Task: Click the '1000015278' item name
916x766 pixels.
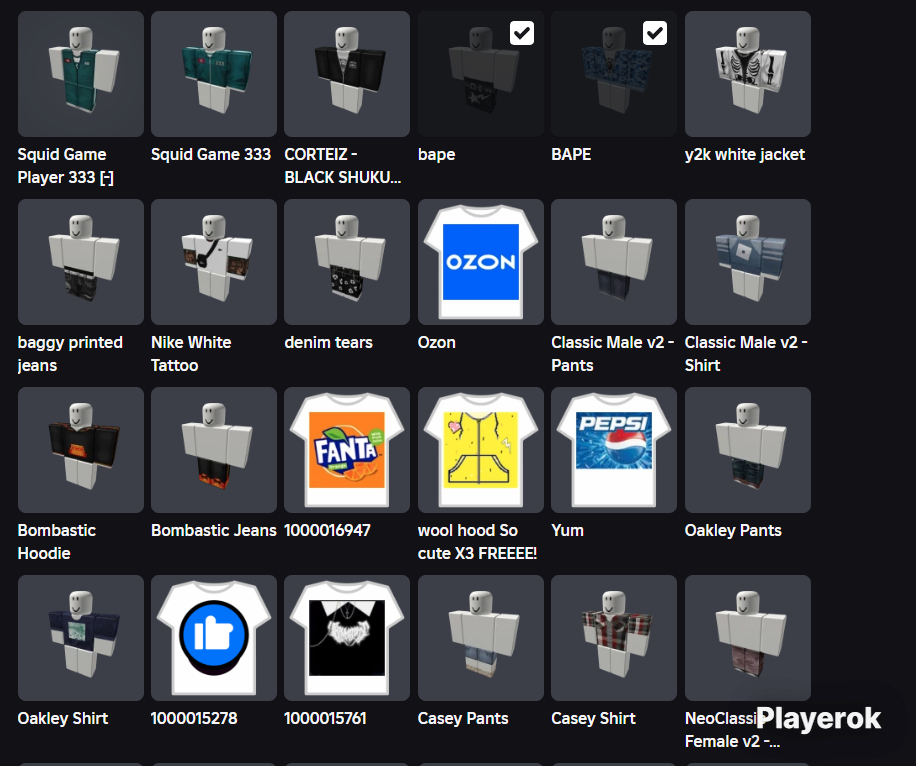Action: pos(194,719)
